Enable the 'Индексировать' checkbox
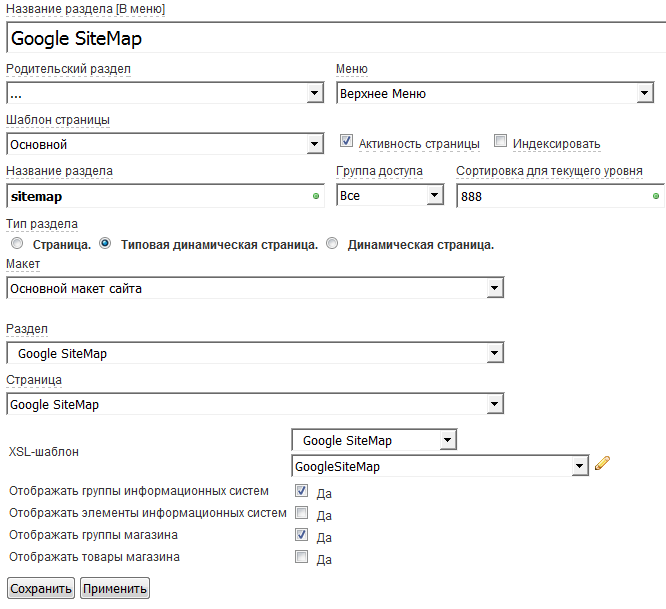The width and height of the screenshot is (666, 609). coord(501,142)
